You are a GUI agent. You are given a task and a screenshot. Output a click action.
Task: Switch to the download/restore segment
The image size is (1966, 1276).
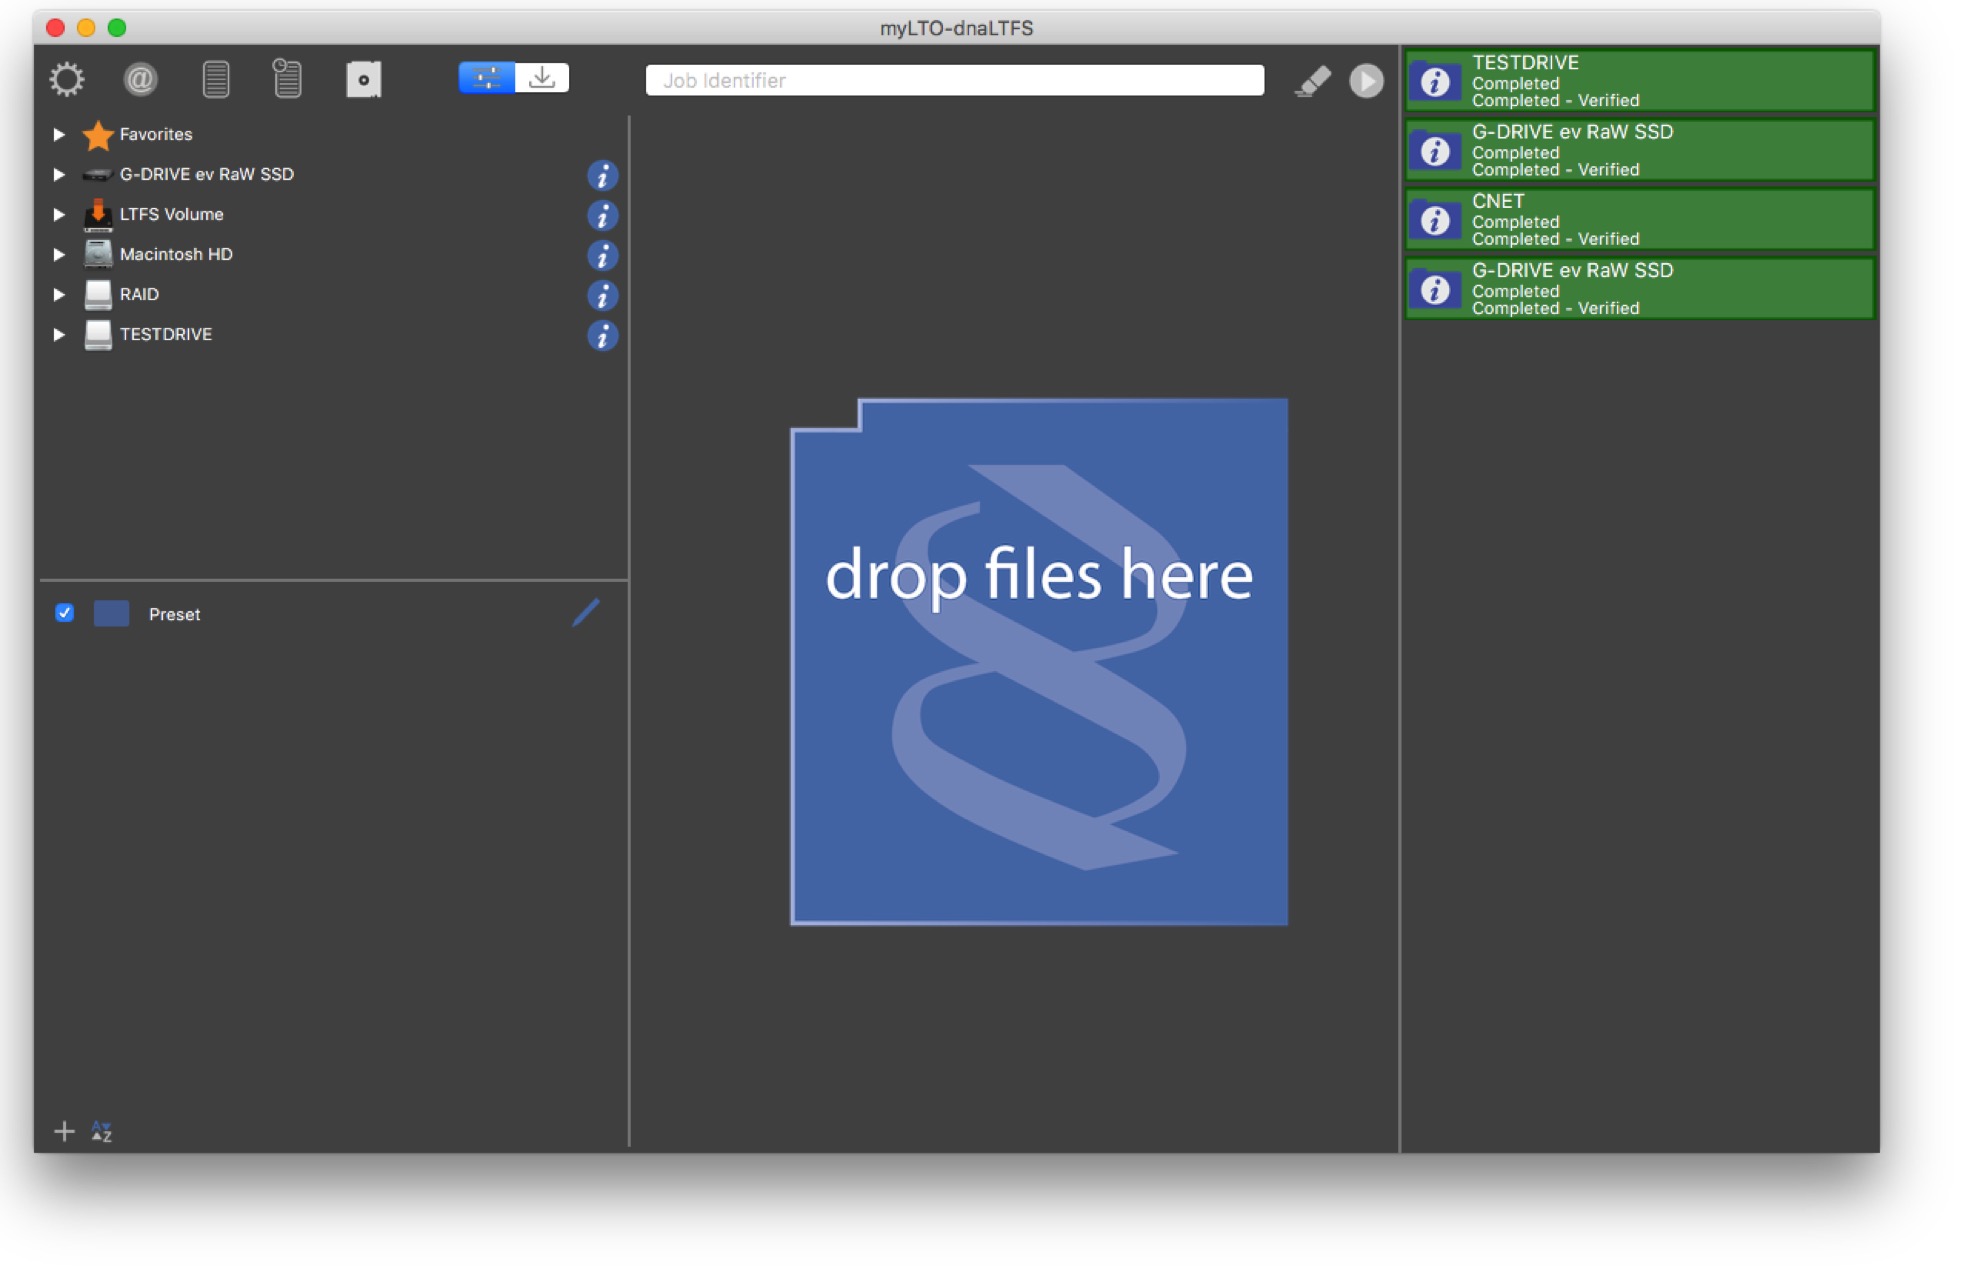point(542,78)
